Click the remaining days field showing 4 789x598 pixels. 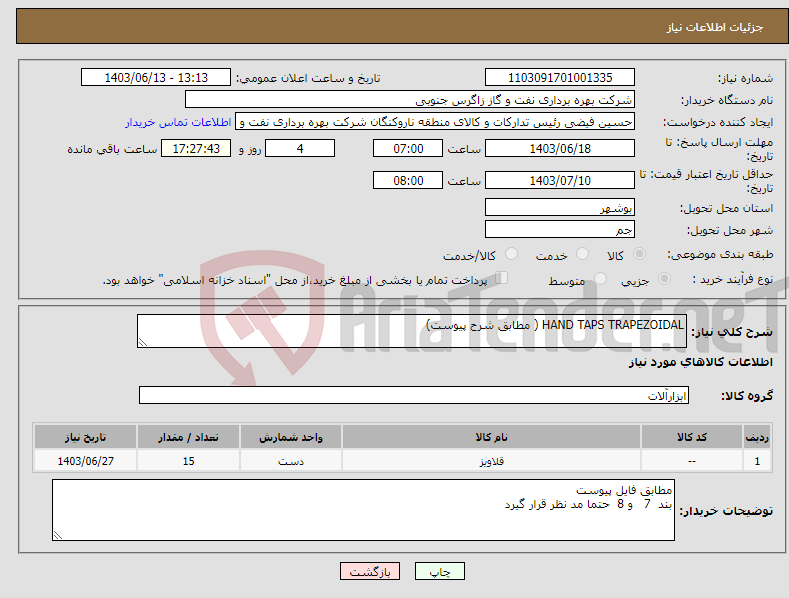(x=300, y=148)
